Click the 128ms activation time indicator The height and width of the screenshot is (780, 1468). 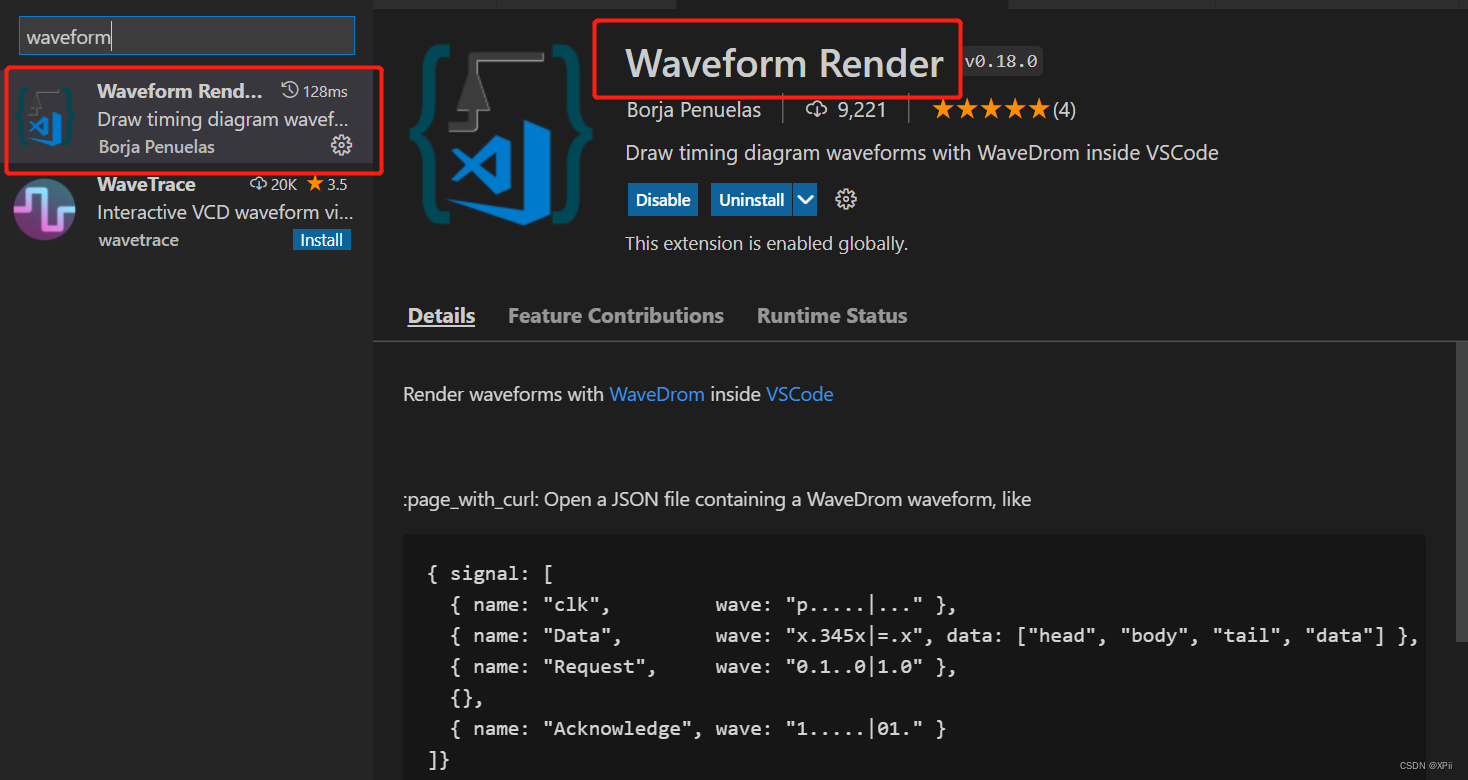tap(315, 91)
